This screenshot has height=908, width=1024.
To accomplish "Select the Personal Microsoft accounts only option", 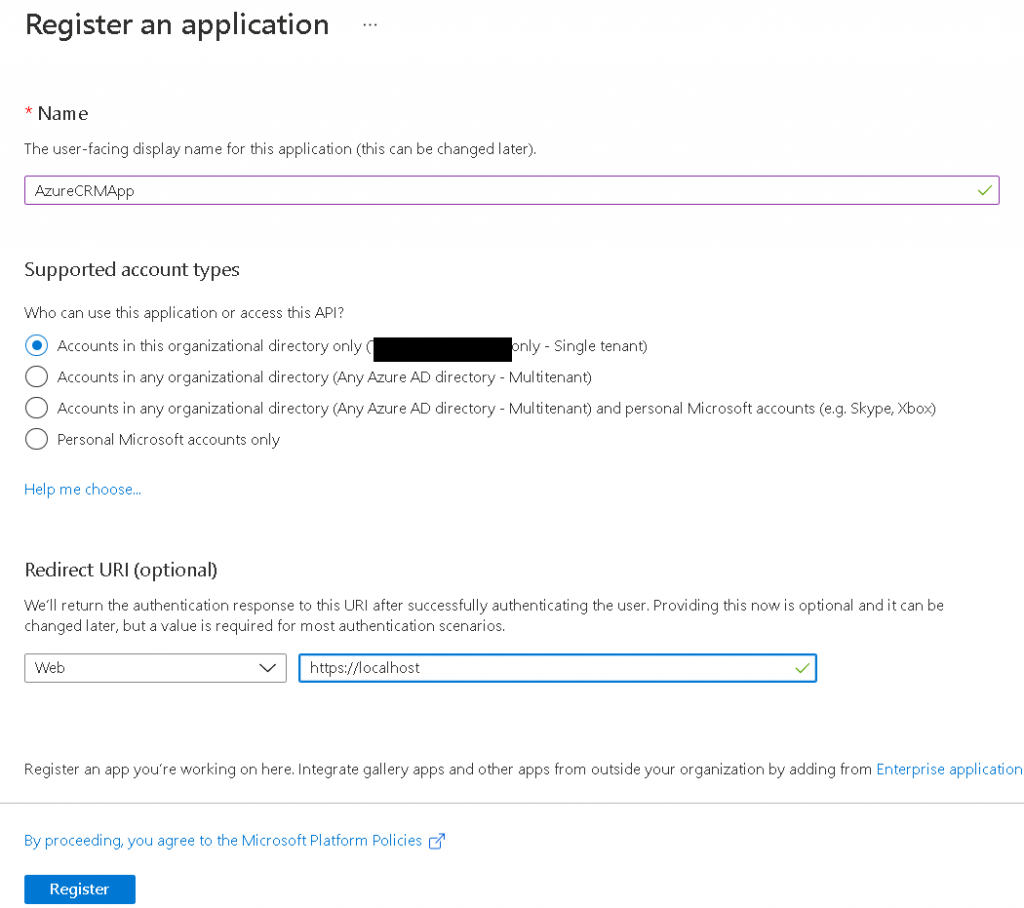I will pos(36,439).
